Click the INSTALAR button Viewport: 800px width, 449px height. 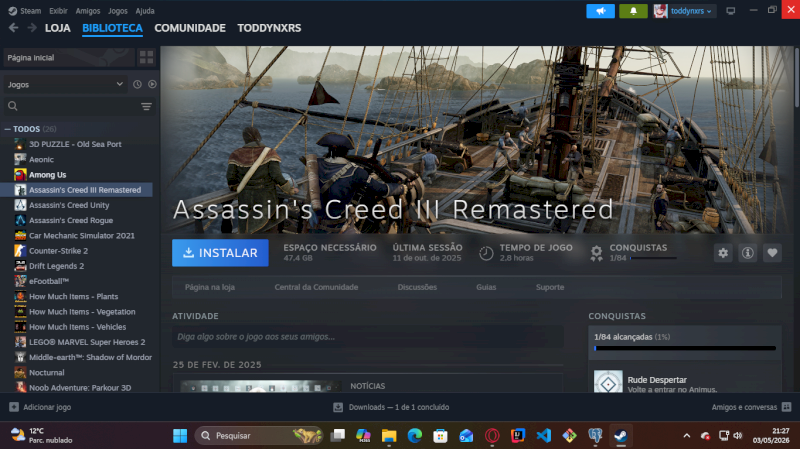point(220,253)
